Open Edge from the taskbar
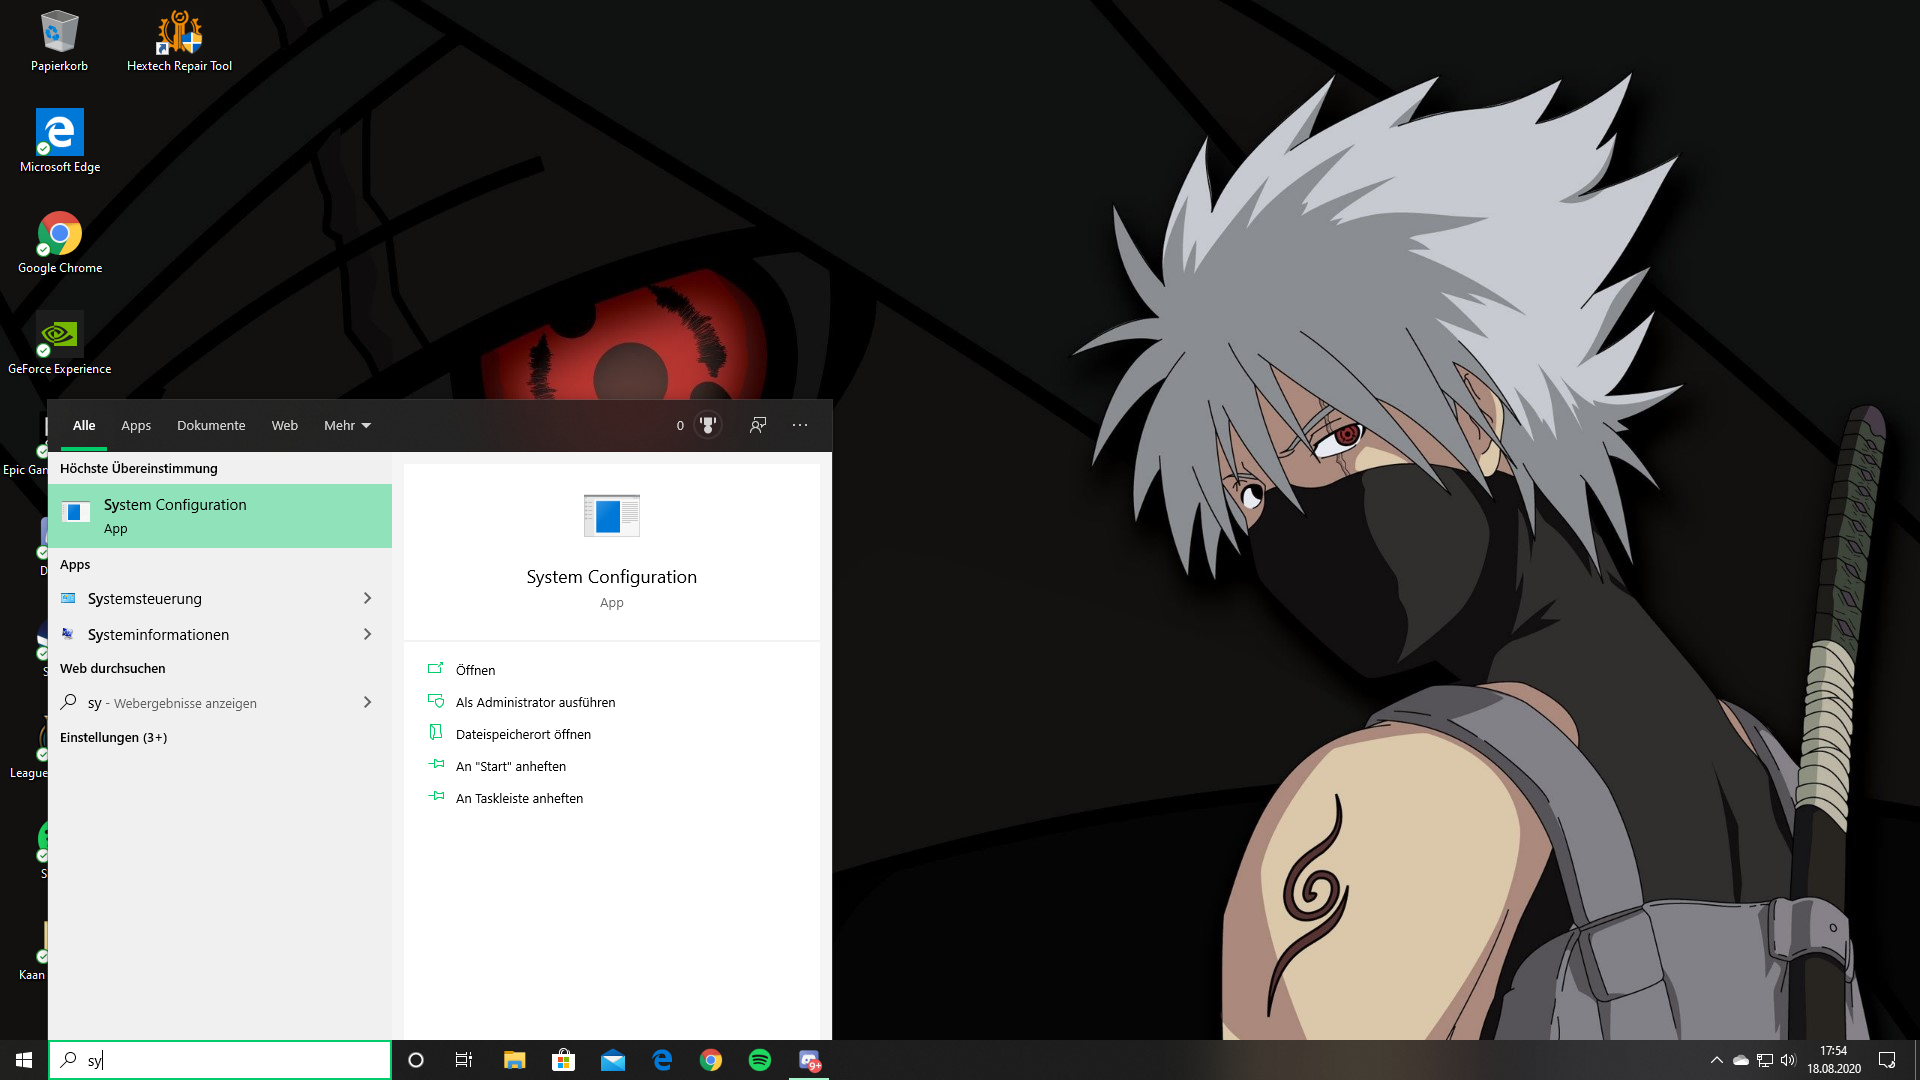 point(662,1060)
